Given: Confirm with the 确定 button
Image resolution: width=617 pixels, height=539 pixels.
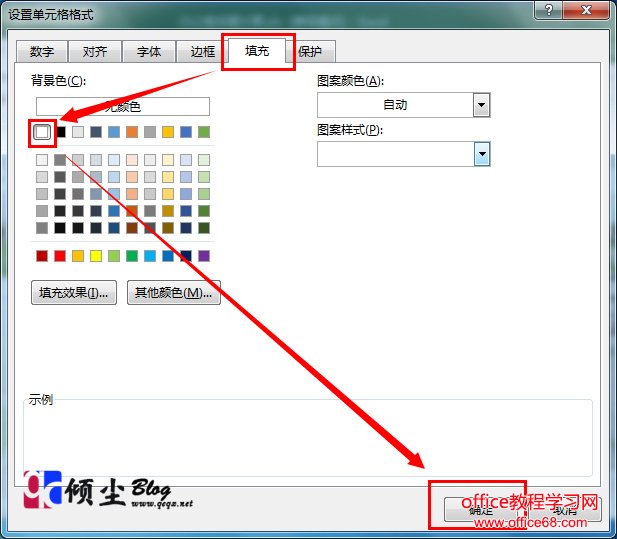Looking at the screenshot, I should pos(481,510).
